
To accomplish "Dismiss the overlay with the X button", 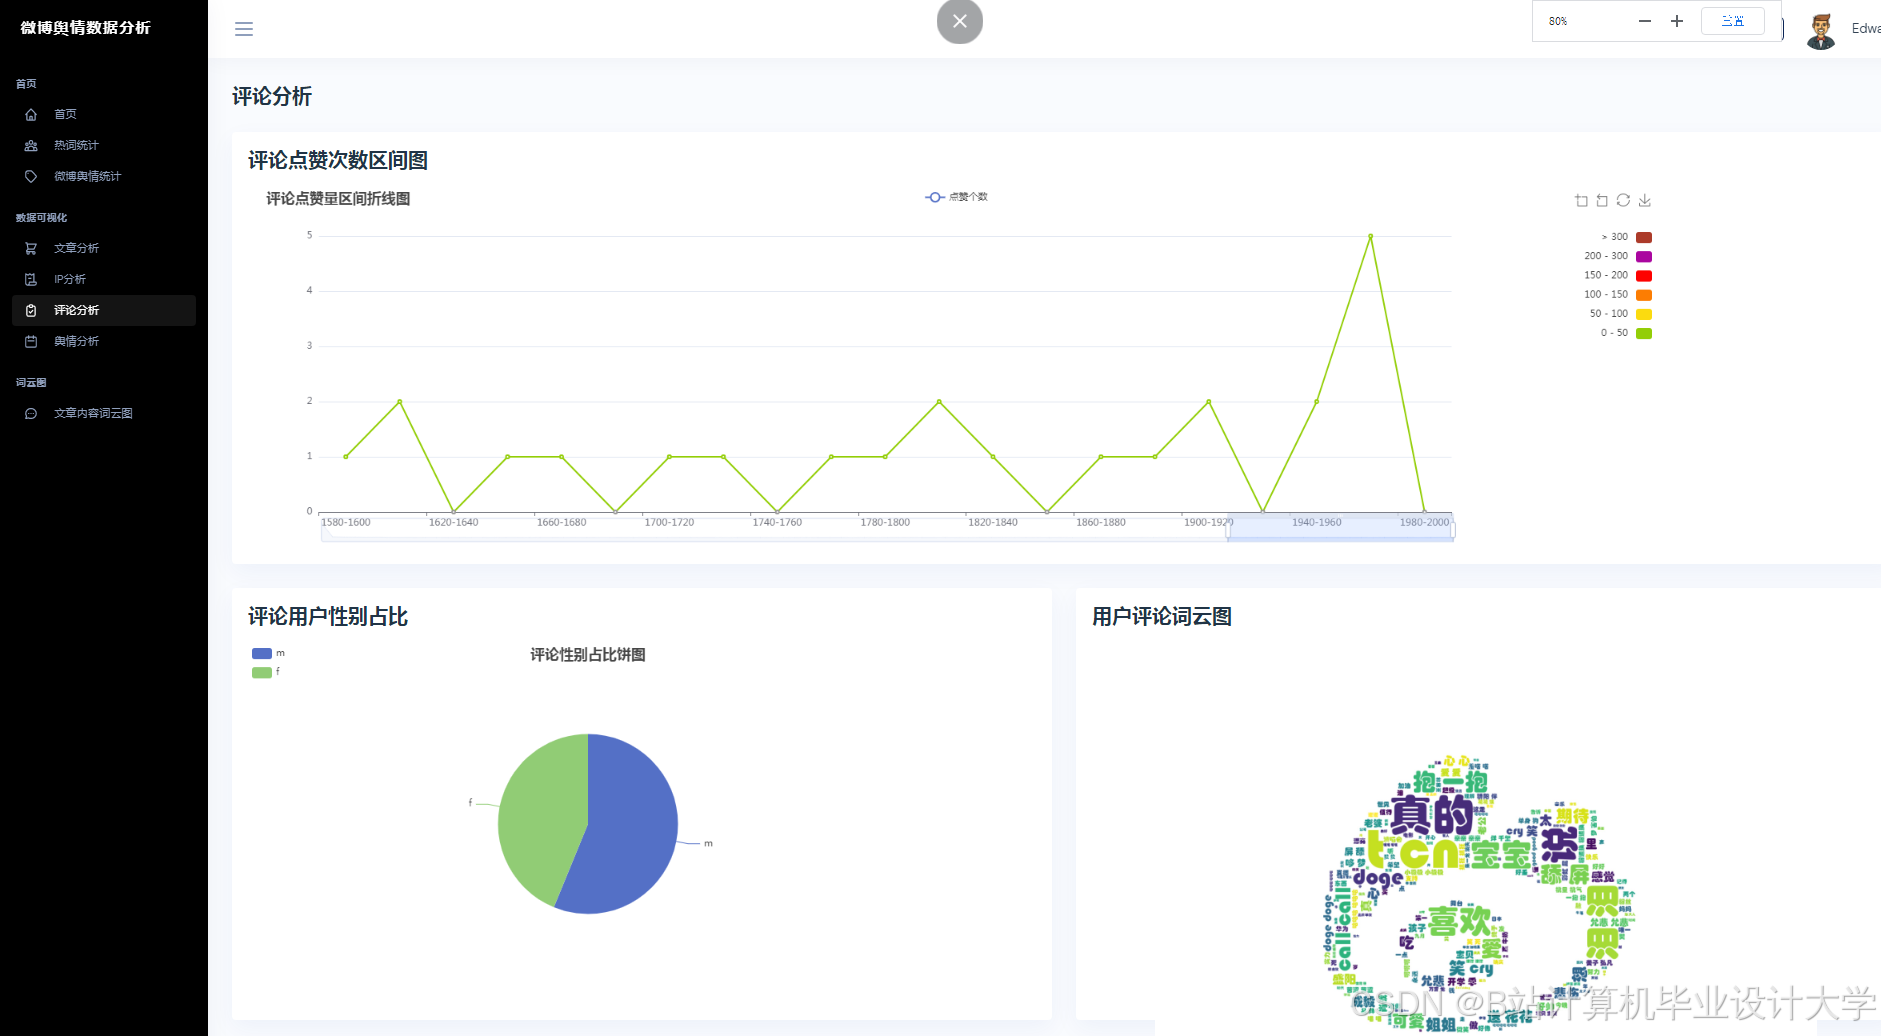I will click(959, 21).
